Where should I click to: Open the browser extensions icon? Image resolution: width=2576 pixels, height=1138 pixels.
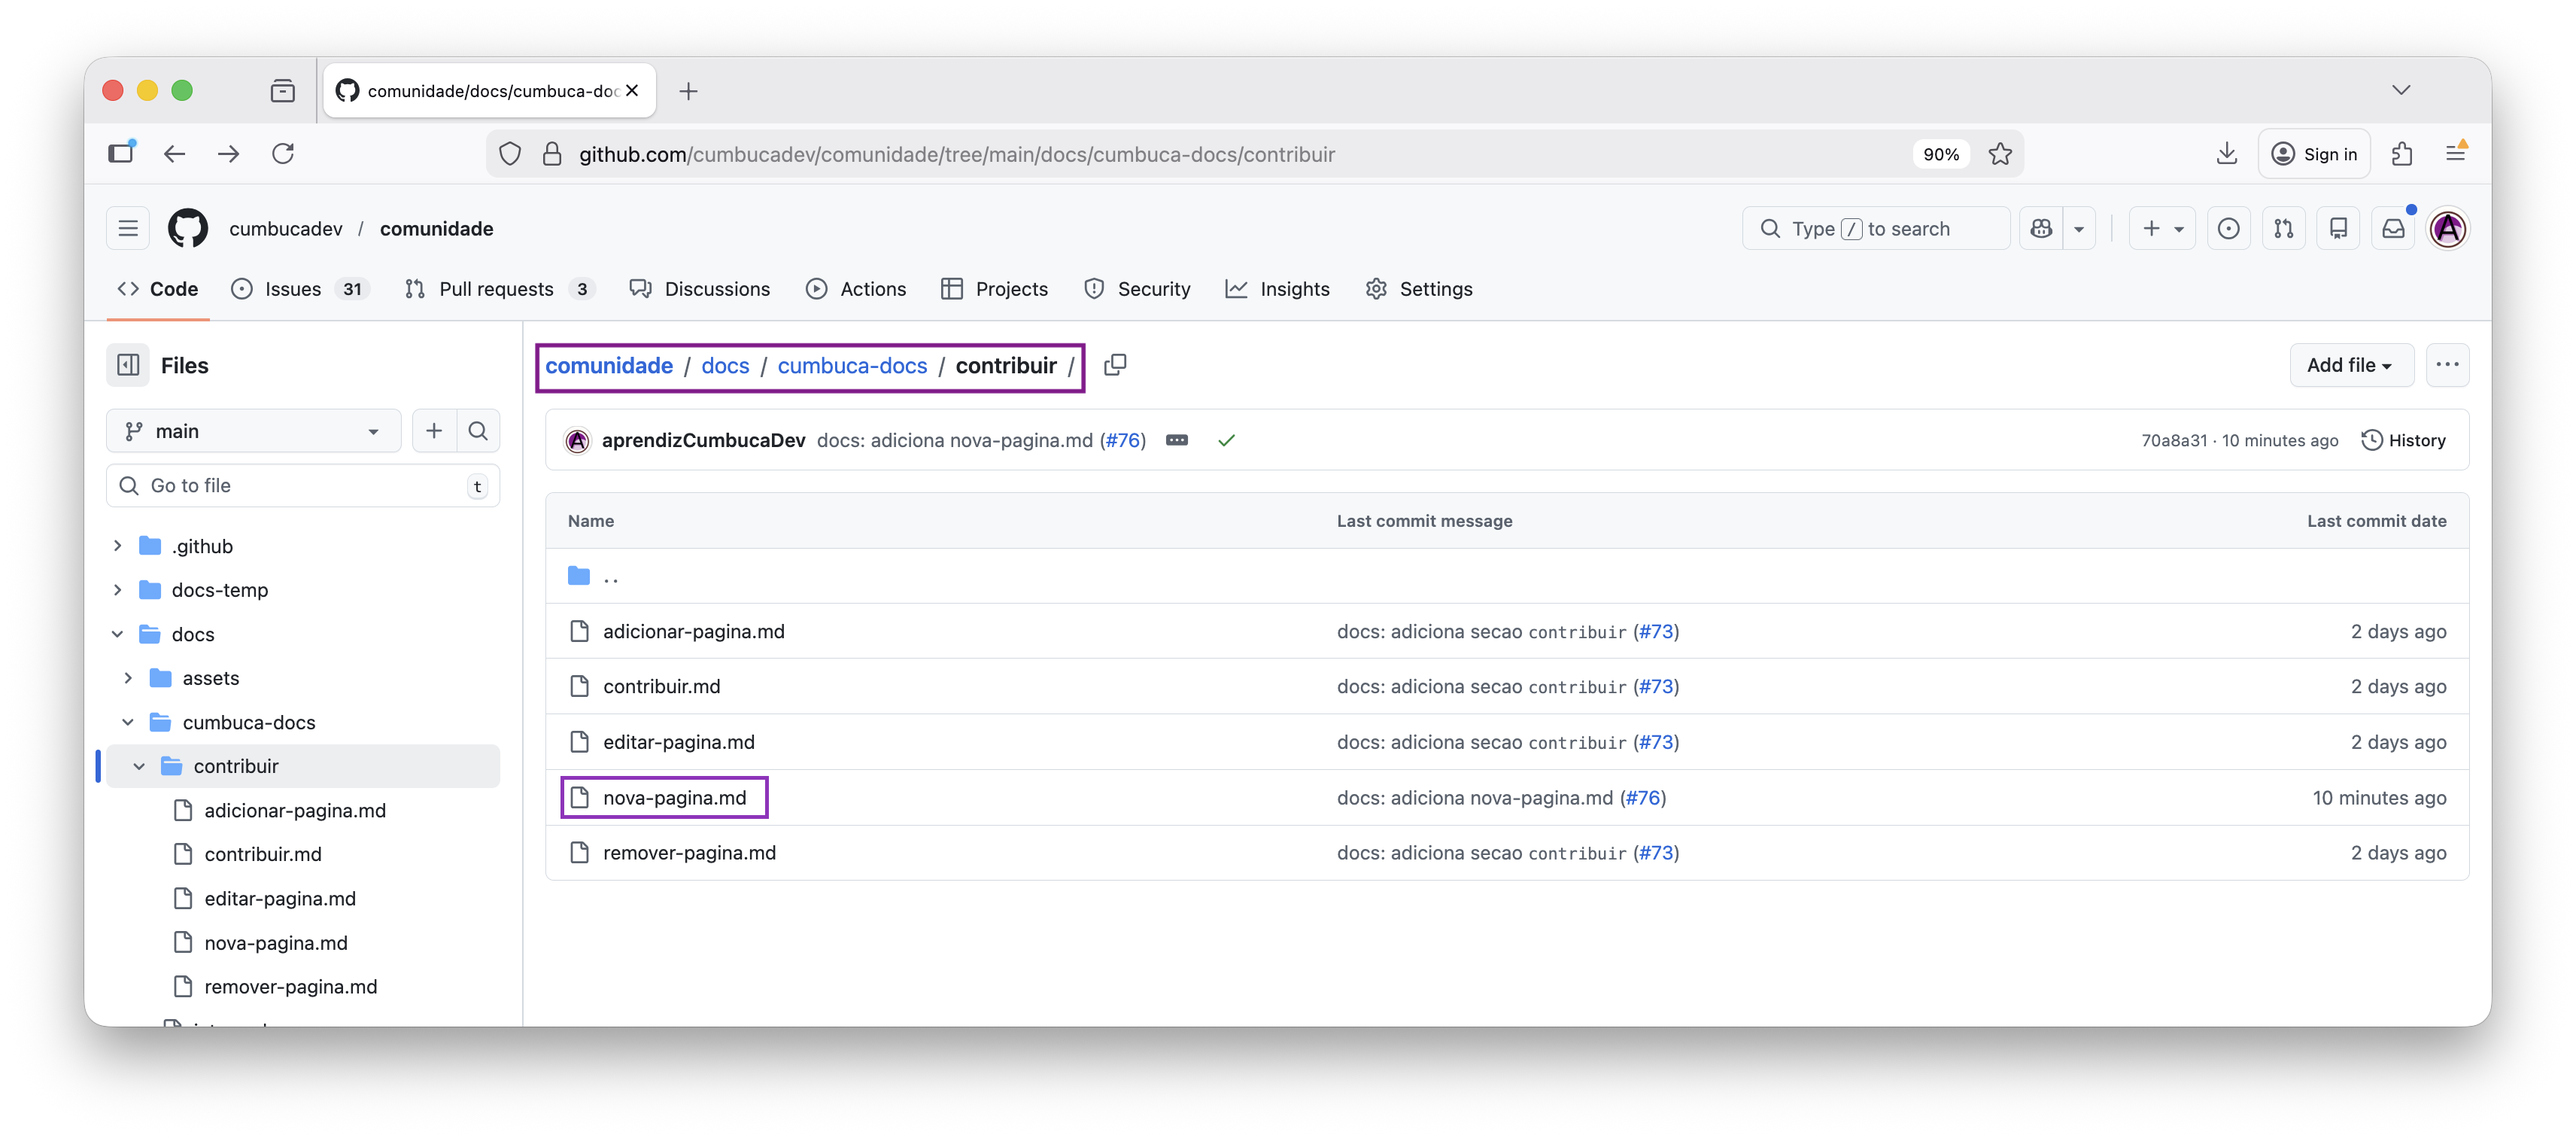[x=2402, y=154]
